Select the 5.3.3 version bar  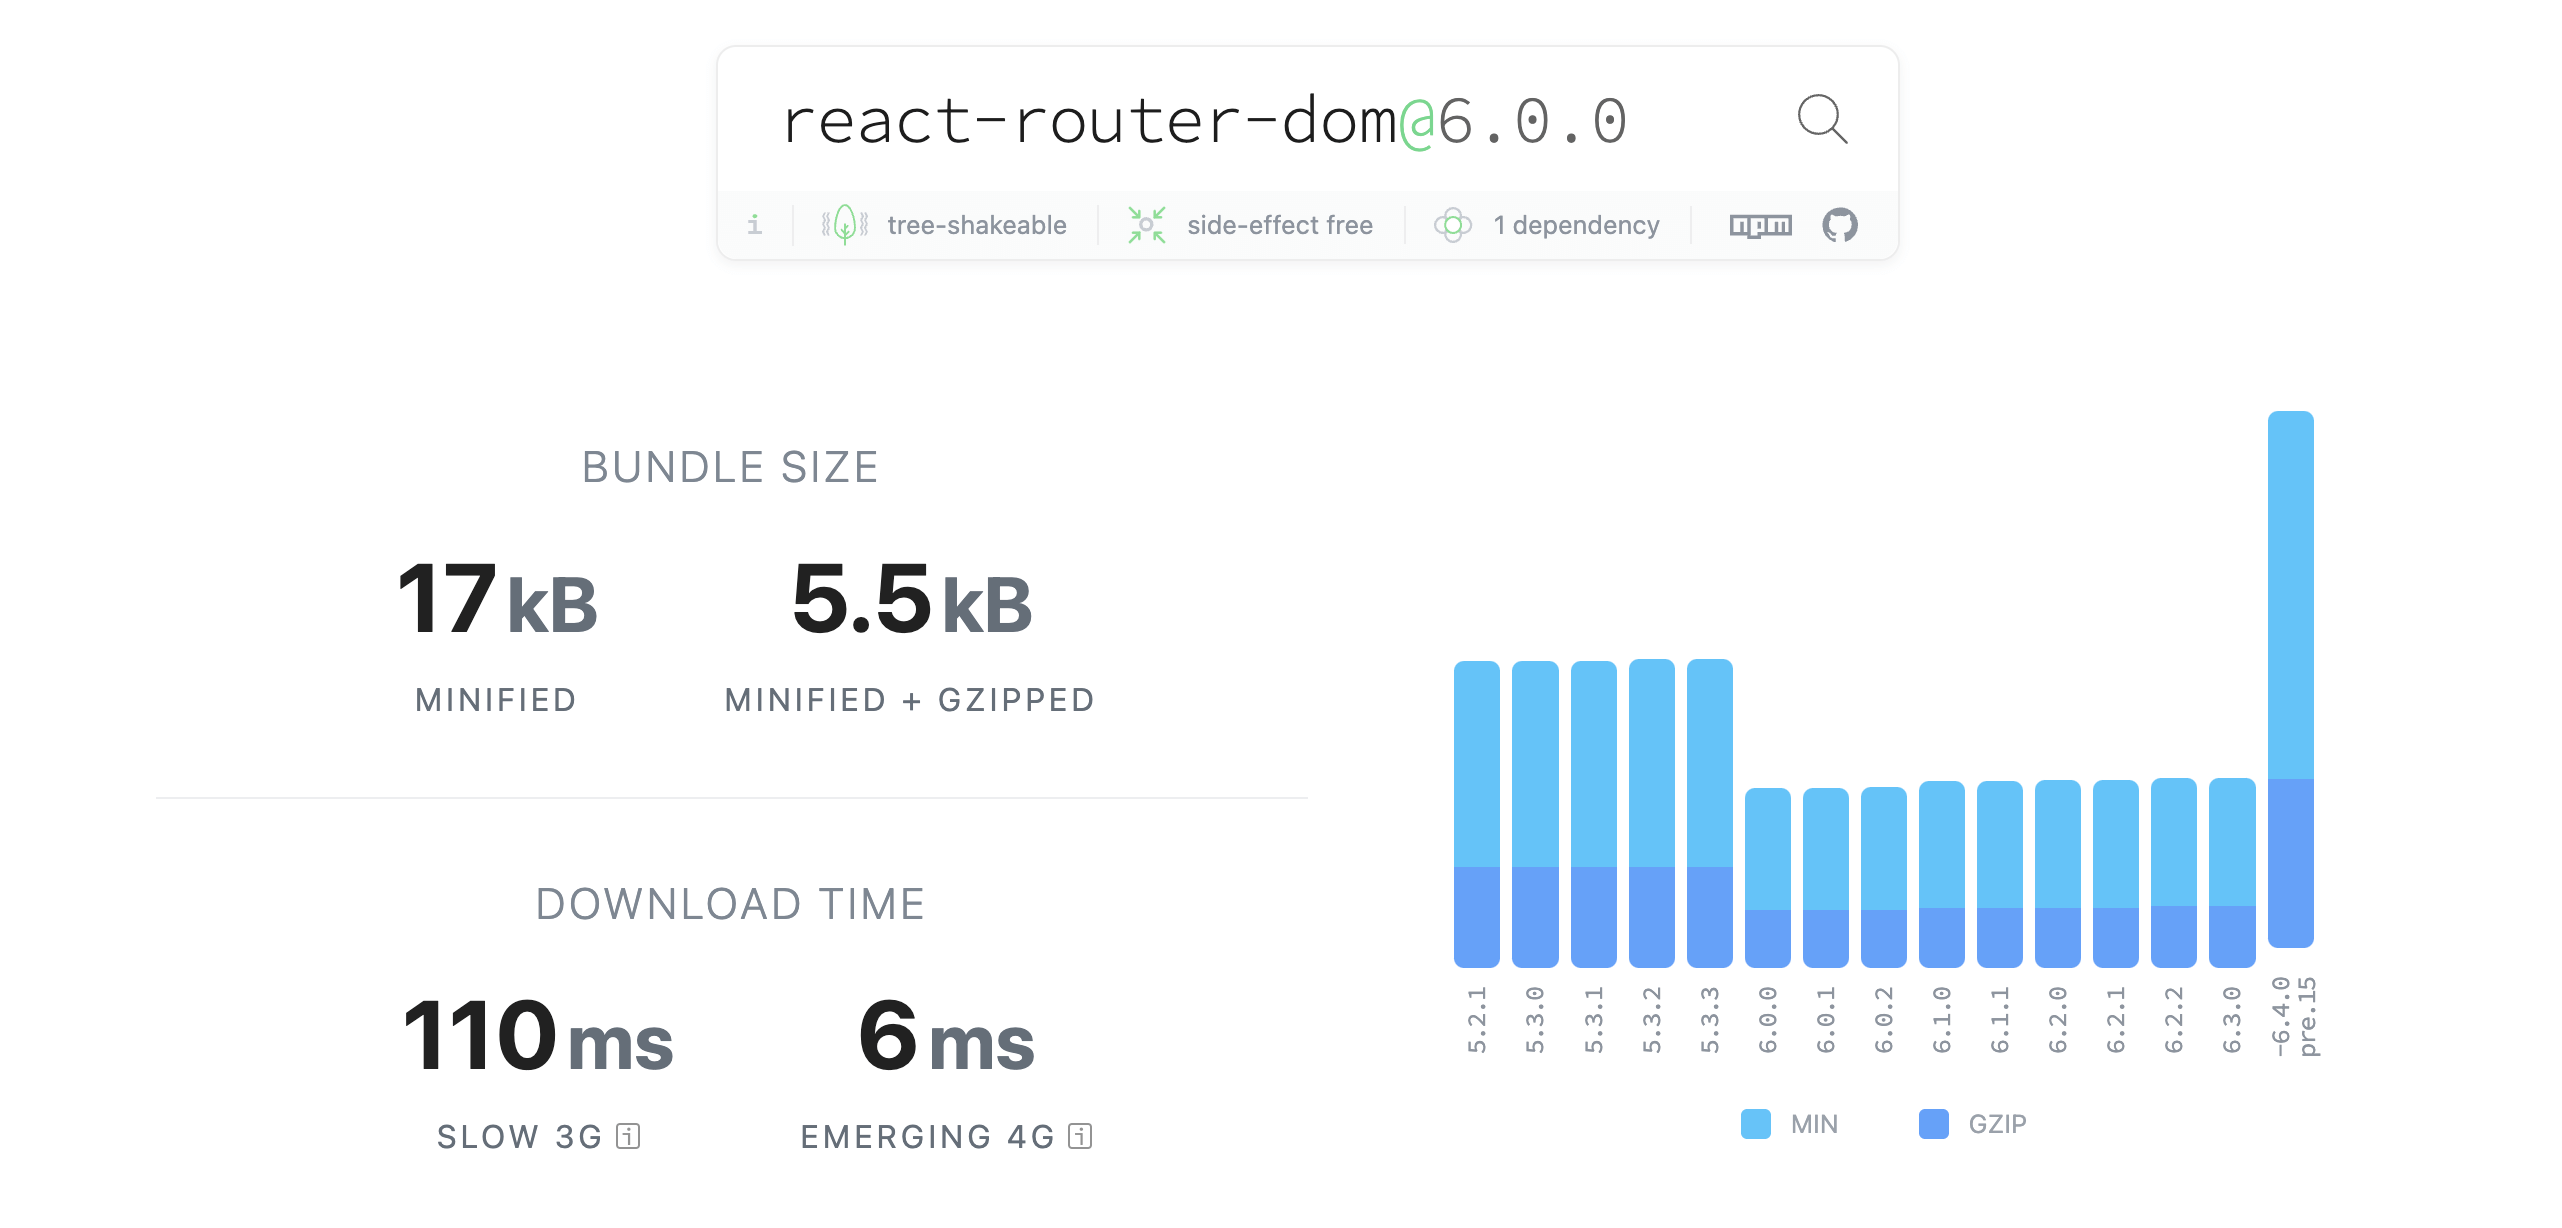click(x=1709, y=812)
